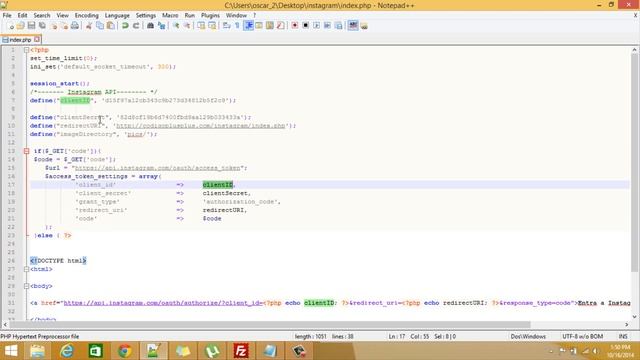
Task: Open FileZilla from the taskbar
Action: [x=241, y=351]
